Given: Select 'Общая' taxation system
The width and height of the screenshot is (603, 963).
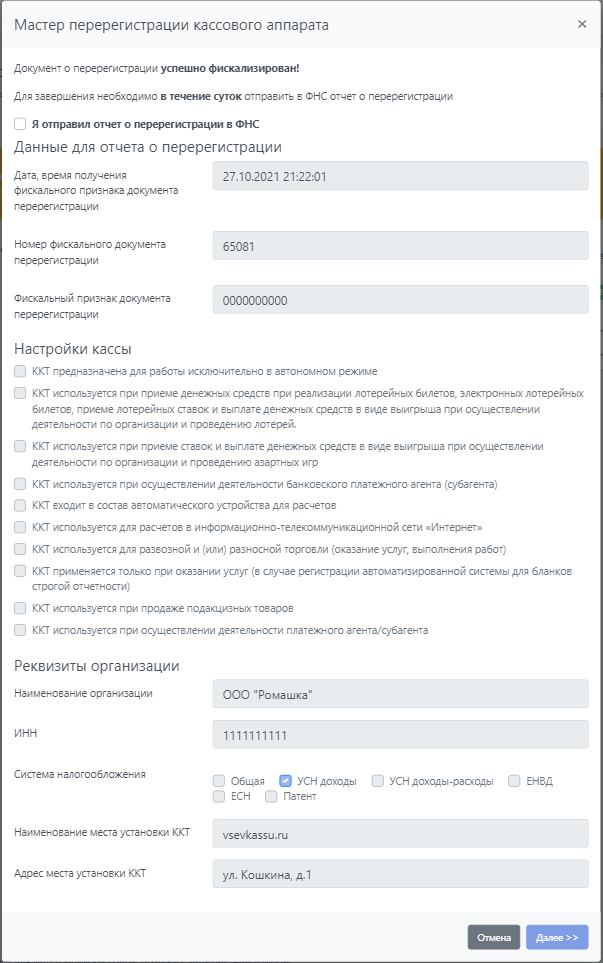Looking at the screenshot, I should point(219,781).
